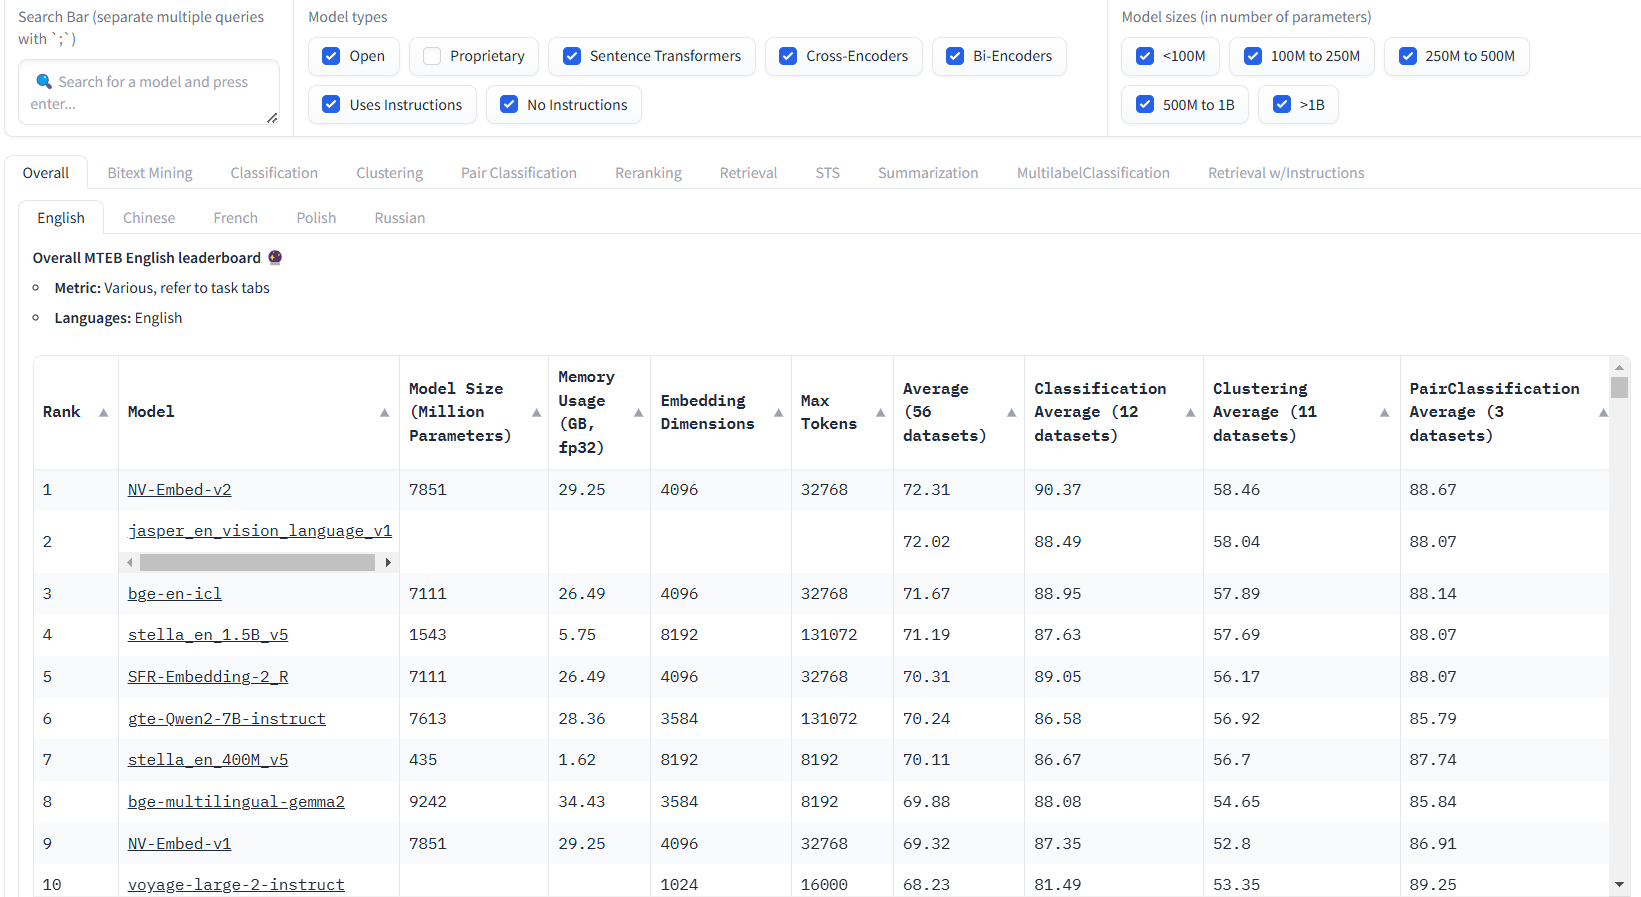
Task: Sort by Rank column arrow
Action: [x=103, y=412]
